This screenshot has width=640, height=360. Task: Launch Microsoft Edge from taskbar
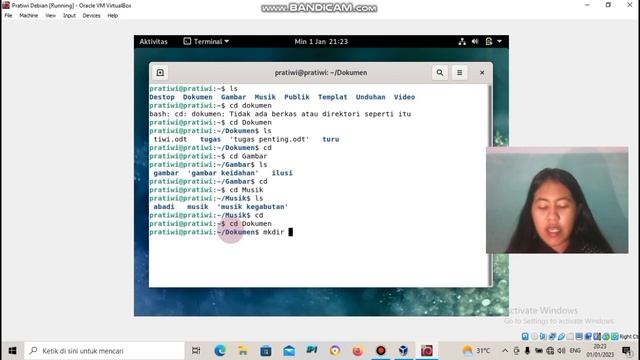(220, 351)
